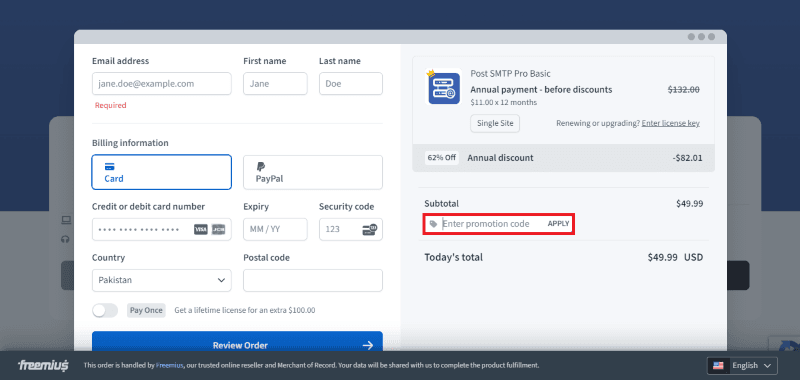Focus the Expiry MM / YY field
Screen dimensions: 800x380
[x=275, y=230]
